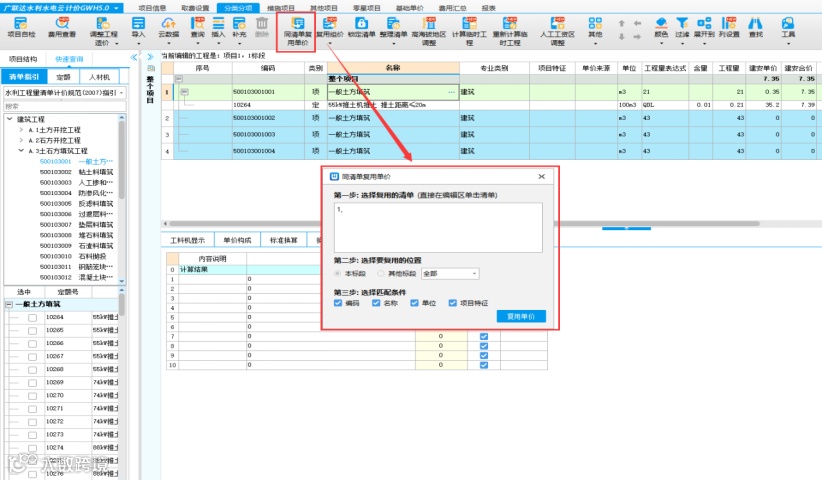Image resolution: width=822 pixels, height=480 pixels.
Task: Collapse A.3土石方填筑工程 node
Action: [21, 150]
